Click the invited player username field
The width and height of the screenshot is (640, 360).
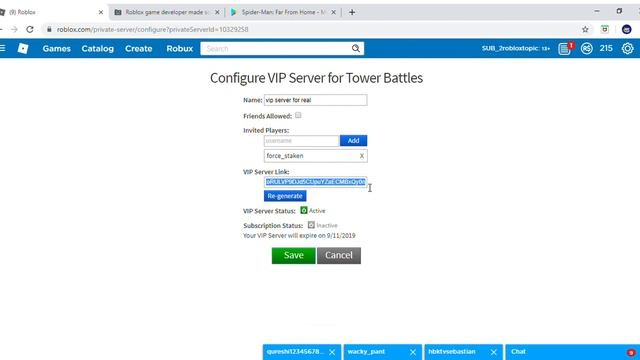301,140
